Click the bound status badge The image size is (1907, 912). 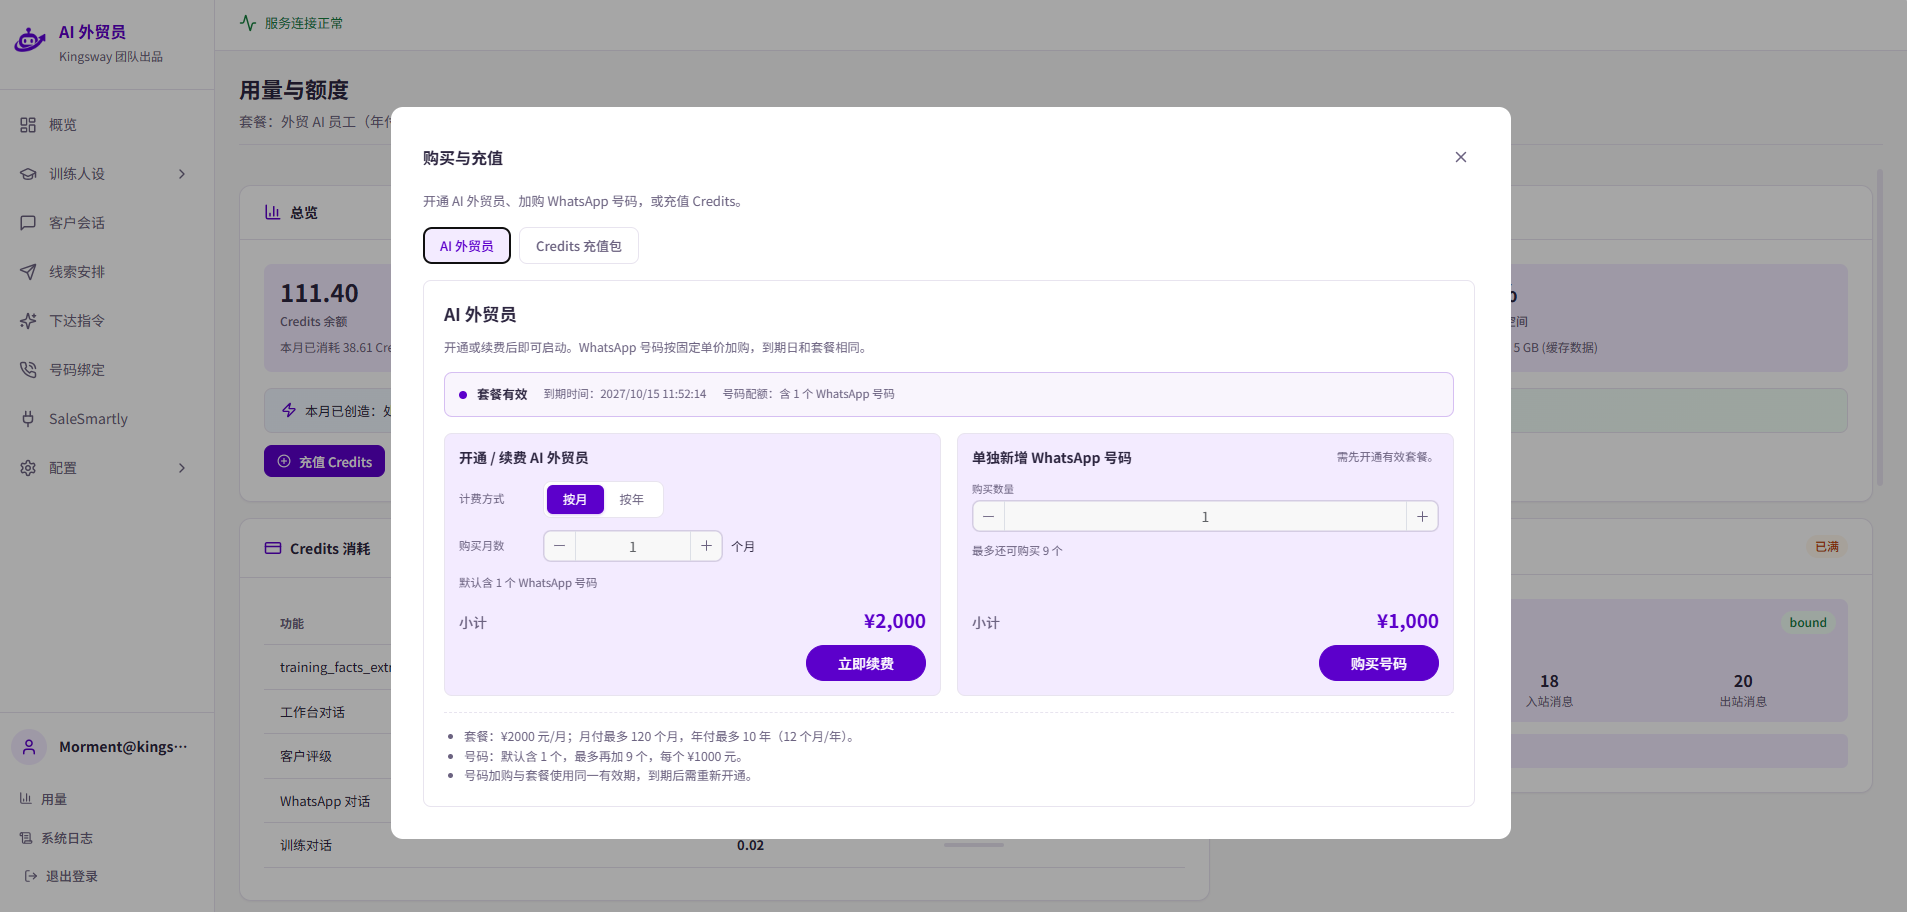pyautogui.click(x=1808, y=622)
